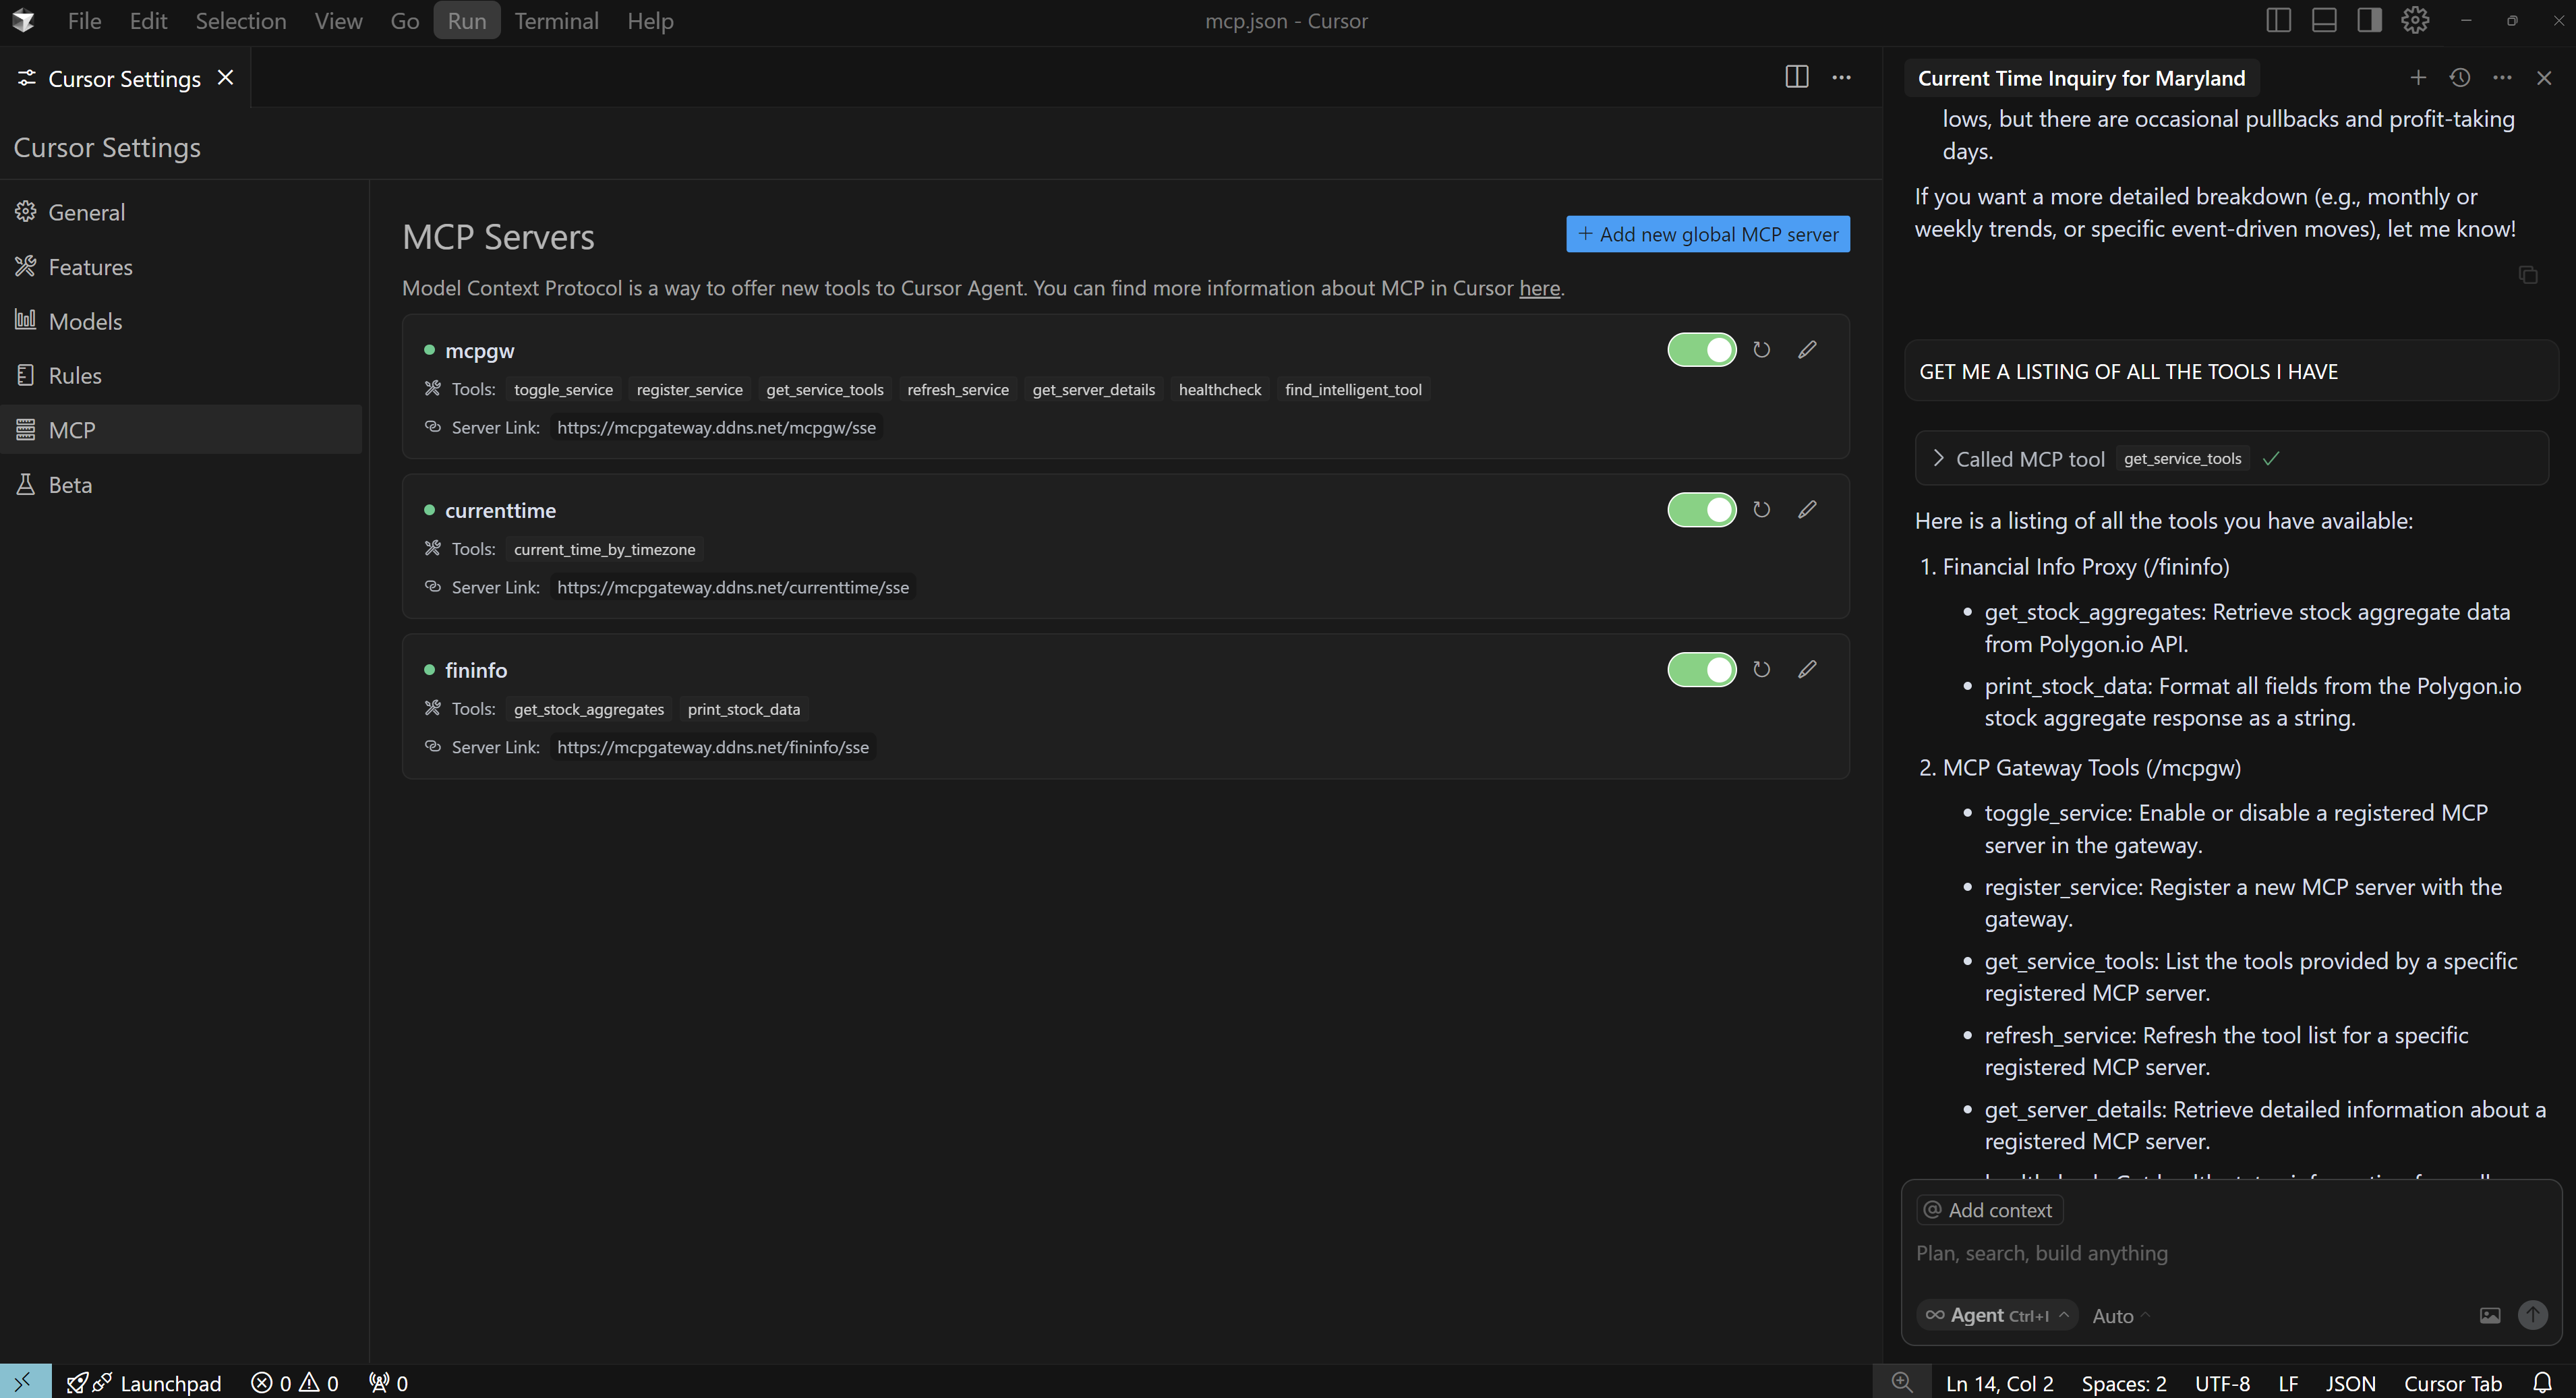This screenshot has height=1398, width=2576.
Task: Refresh the mcpgw server
Action: (x=1761, y=350)
